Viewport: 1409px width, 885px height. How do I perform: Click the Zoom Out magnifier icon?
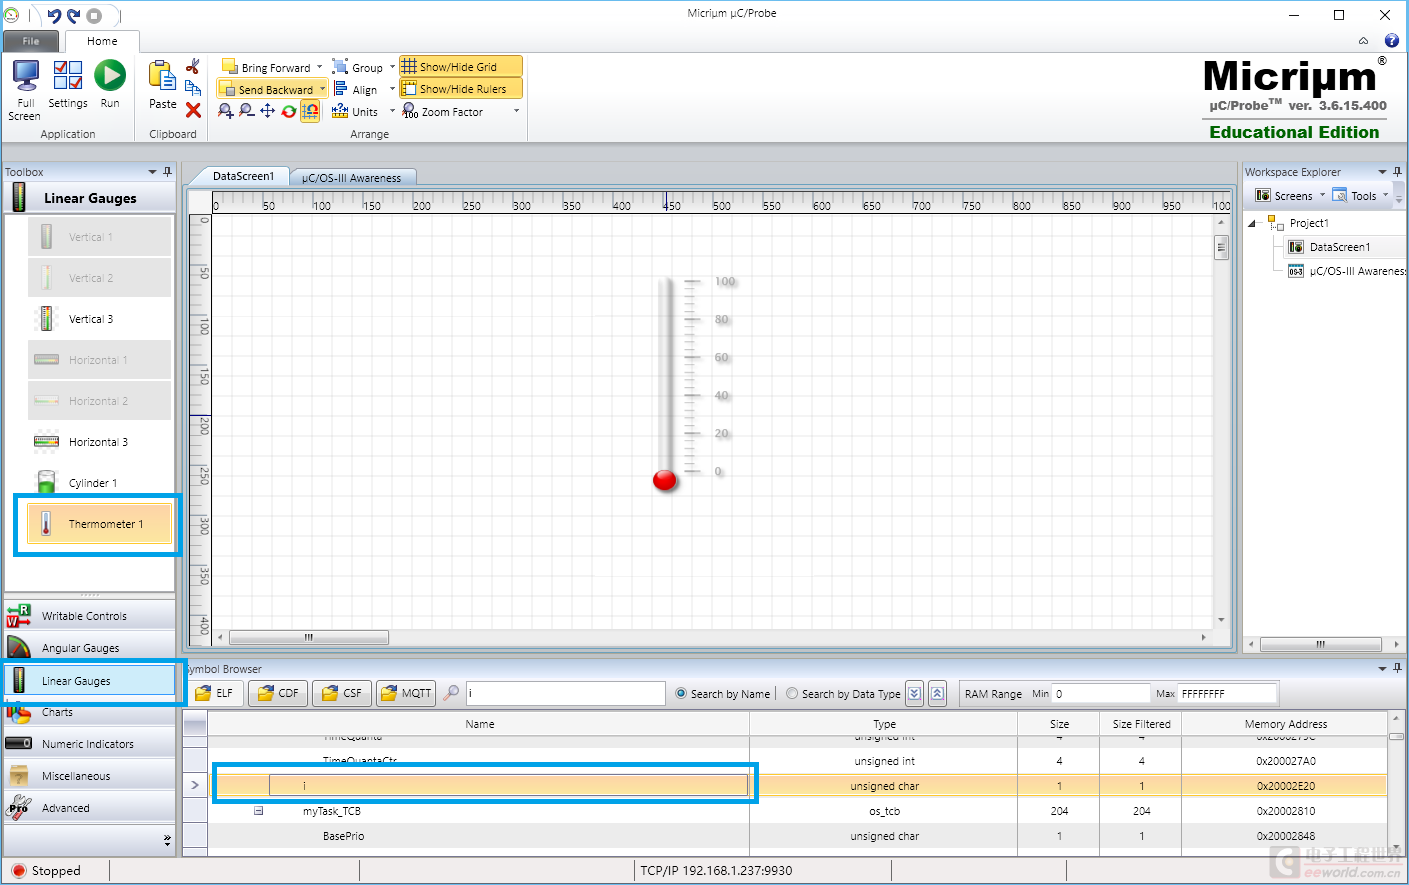pos(246,111)
